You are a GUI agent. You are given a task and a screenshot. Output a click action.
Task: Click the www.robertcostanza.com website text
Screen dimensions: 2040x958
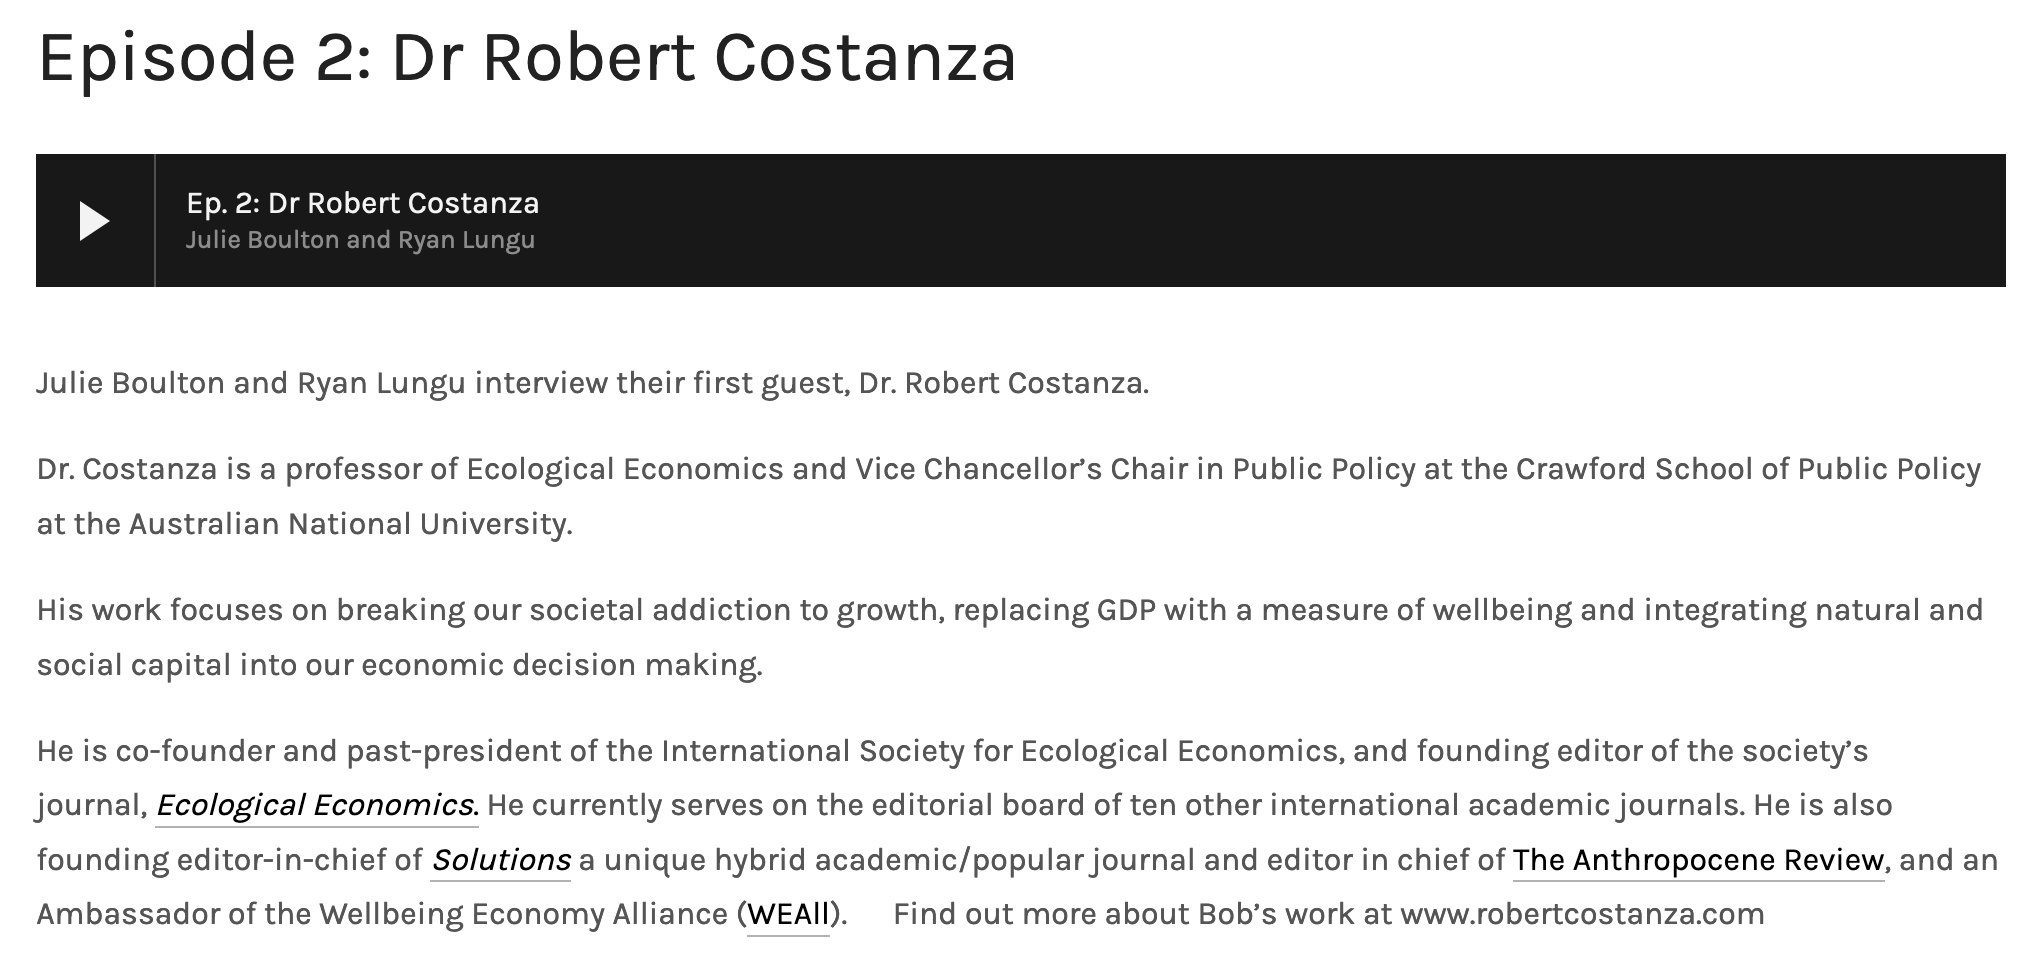point(1582,914)
